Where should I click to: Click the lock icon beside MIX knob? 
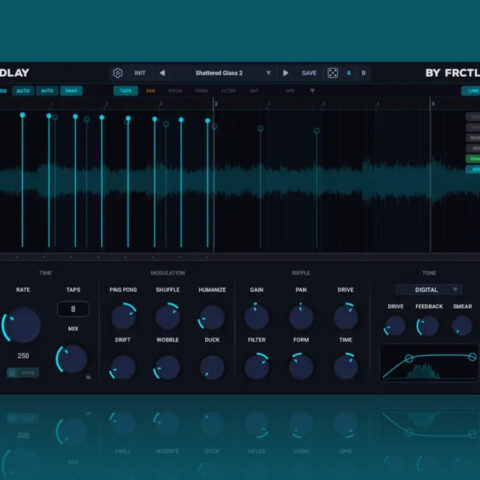88,377
